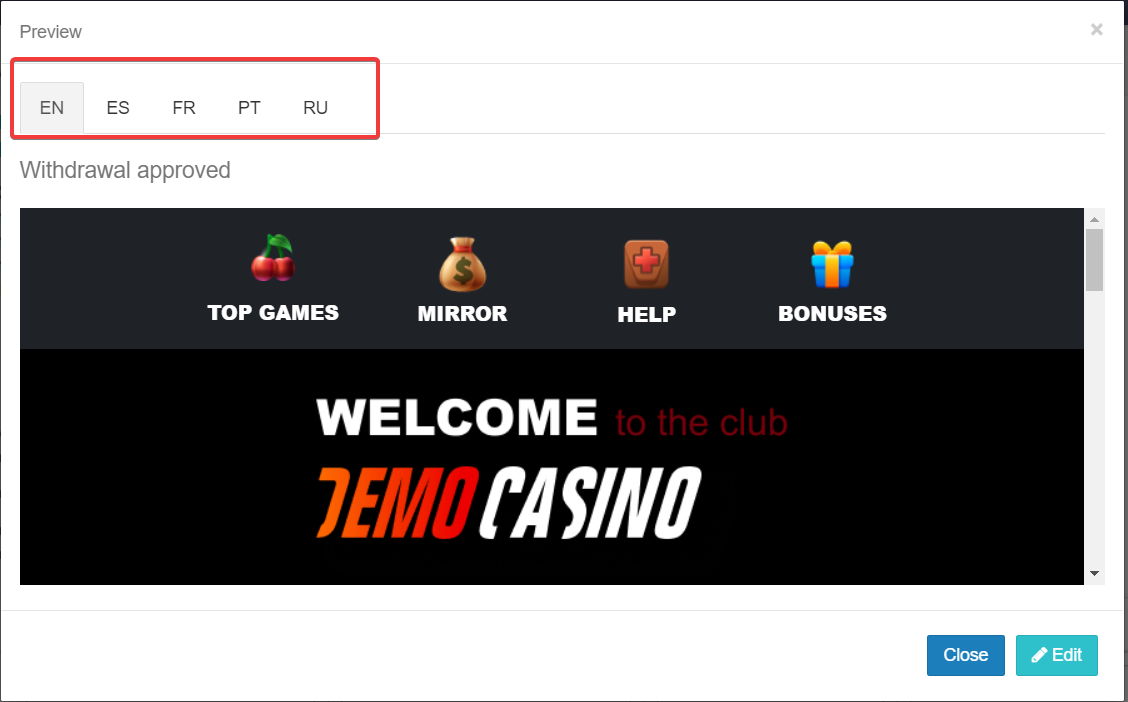The image size is (1128, 702).
Task: Open the TOP GAMES text link
Action: pyautogui.click(x=273, y=313)
